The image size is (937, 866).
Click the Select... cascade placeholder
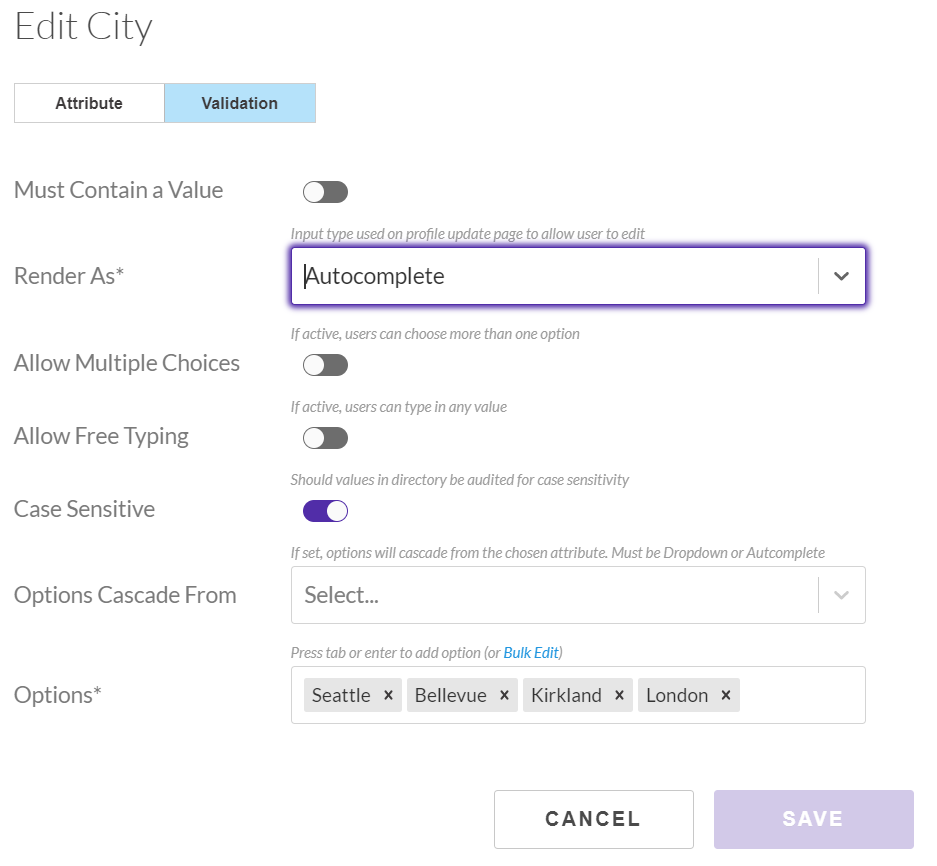341,595
